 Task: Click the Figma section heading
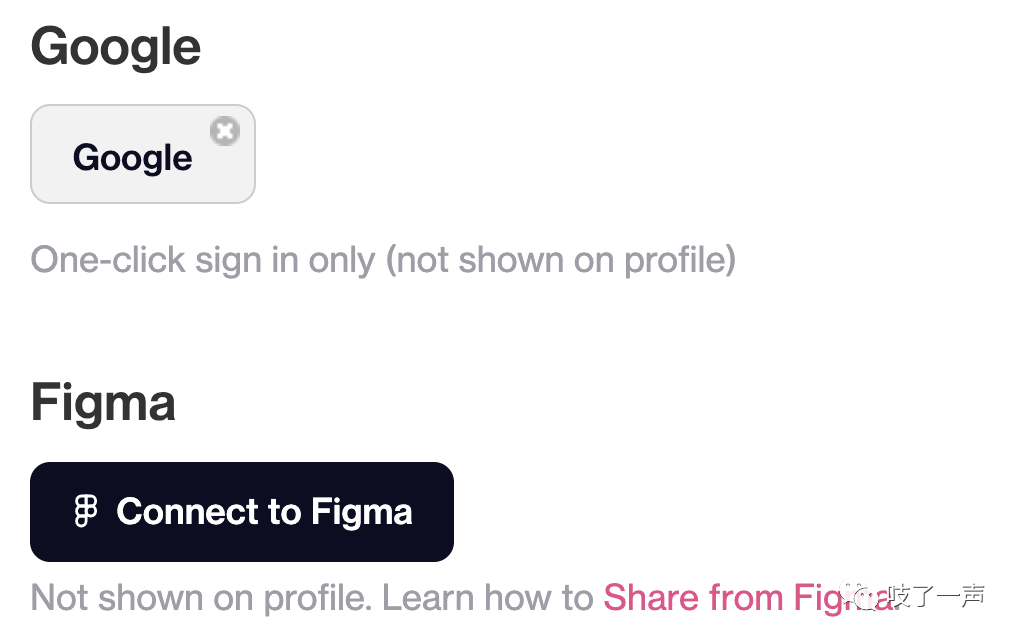pyautogui.click(x=103, y=402)
